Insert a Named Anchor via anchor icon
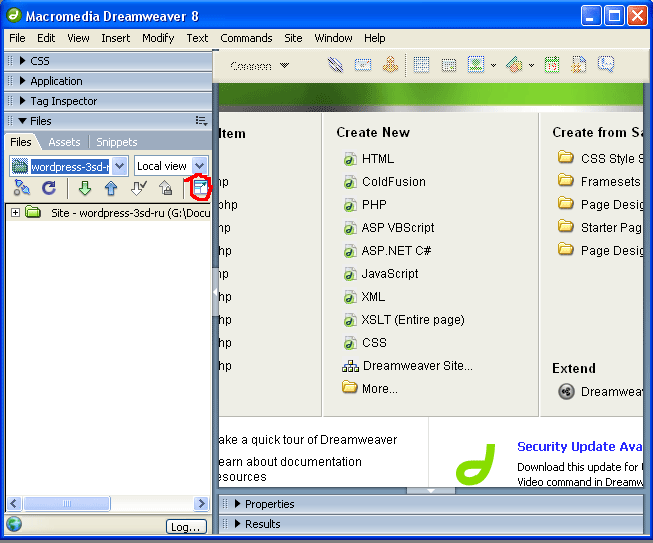This screenshot has height=543, width=653. [x=390, y=65]
